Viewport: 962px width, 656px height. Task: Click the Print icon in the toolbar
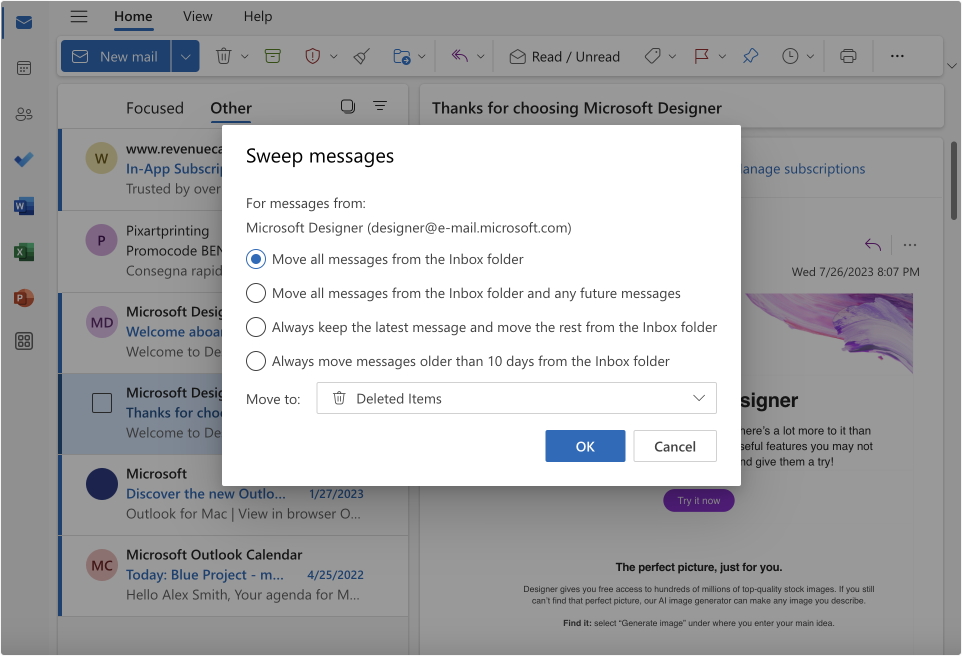click(847, 56)
